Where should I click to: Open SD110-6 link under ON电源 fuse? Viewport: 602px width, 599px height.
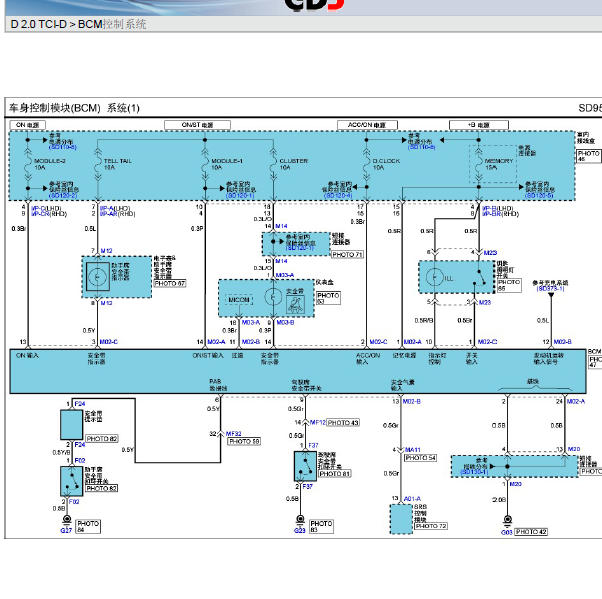[x=63, y=147]
